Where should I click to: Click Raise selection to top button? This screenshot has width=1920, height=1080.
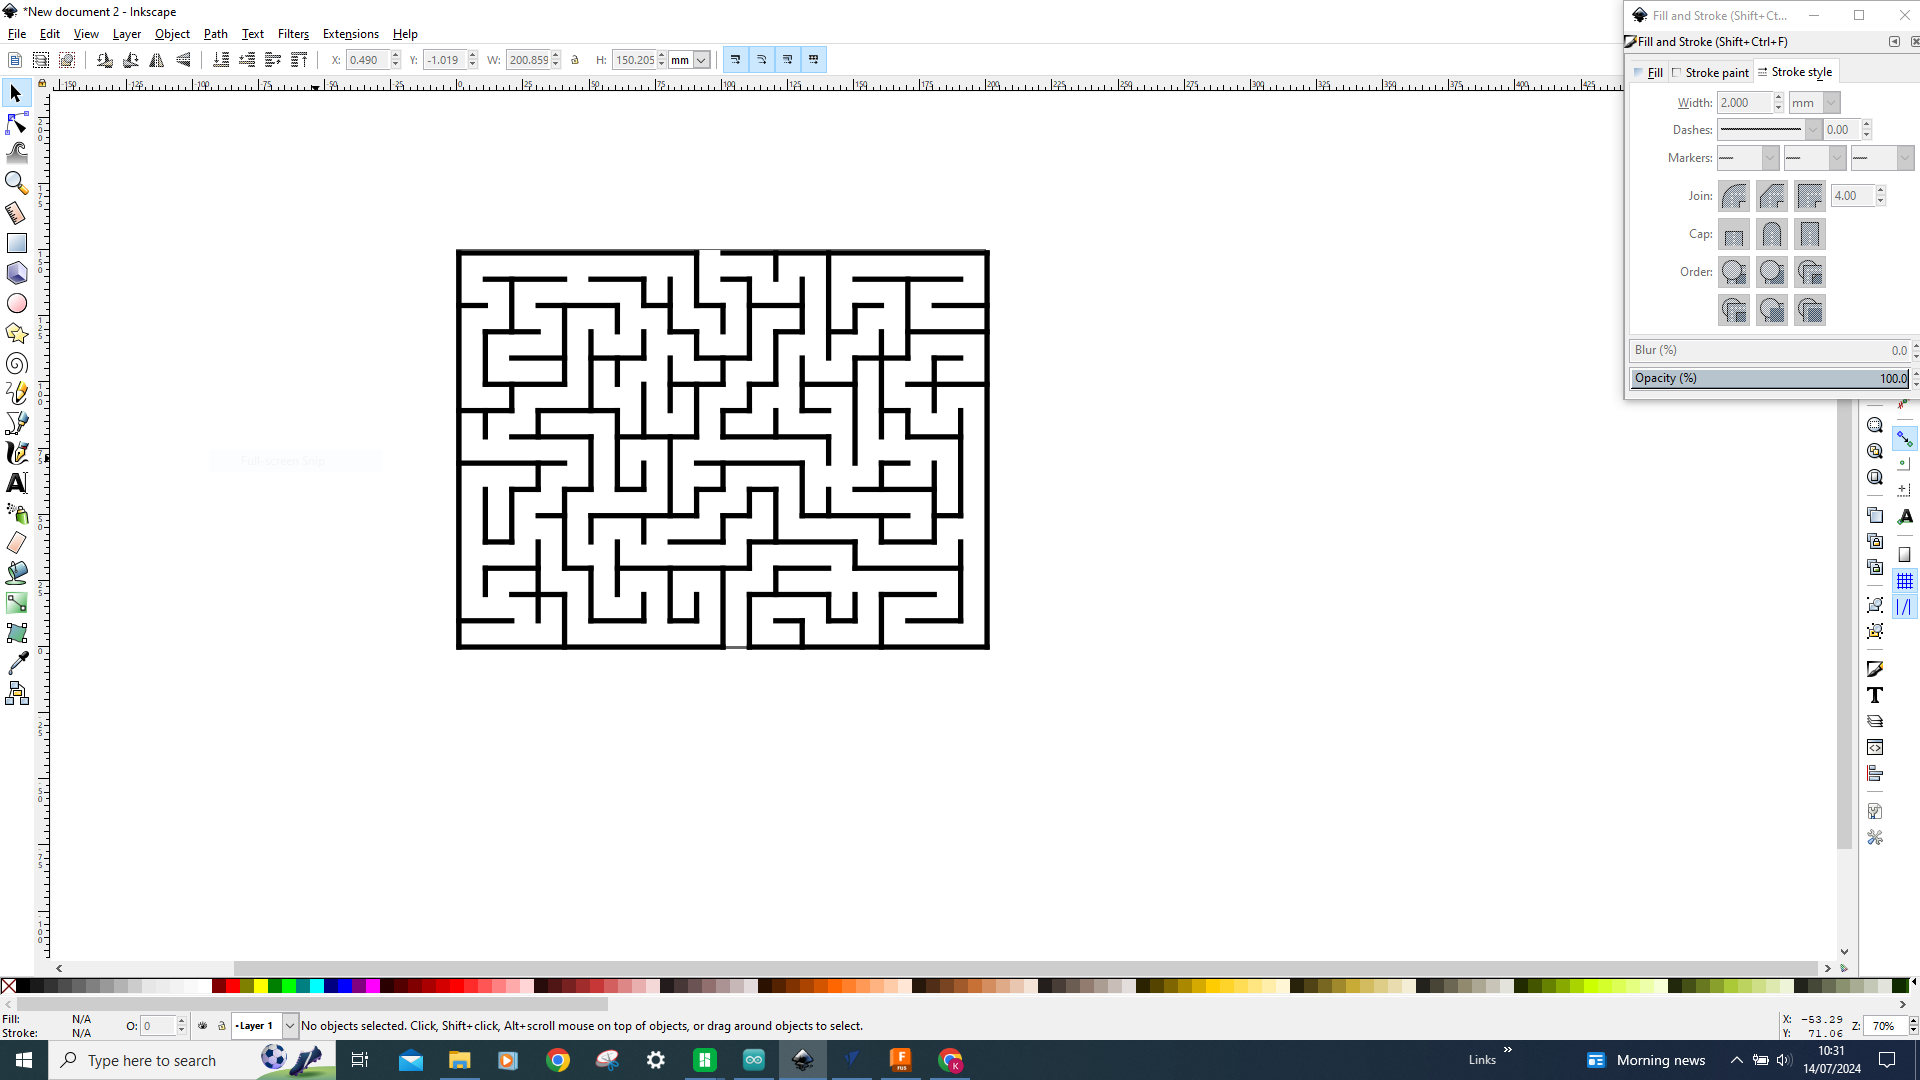point(299,59)
